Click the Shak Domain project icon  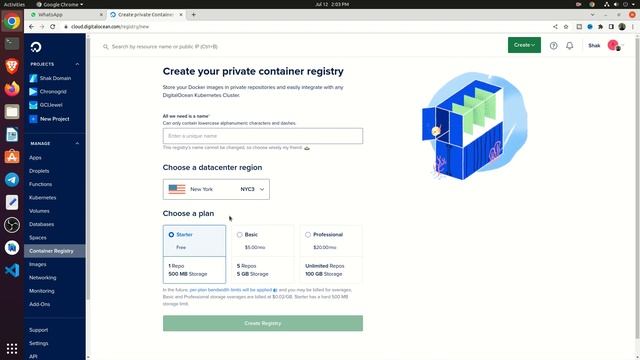click(x=33, y=78)
